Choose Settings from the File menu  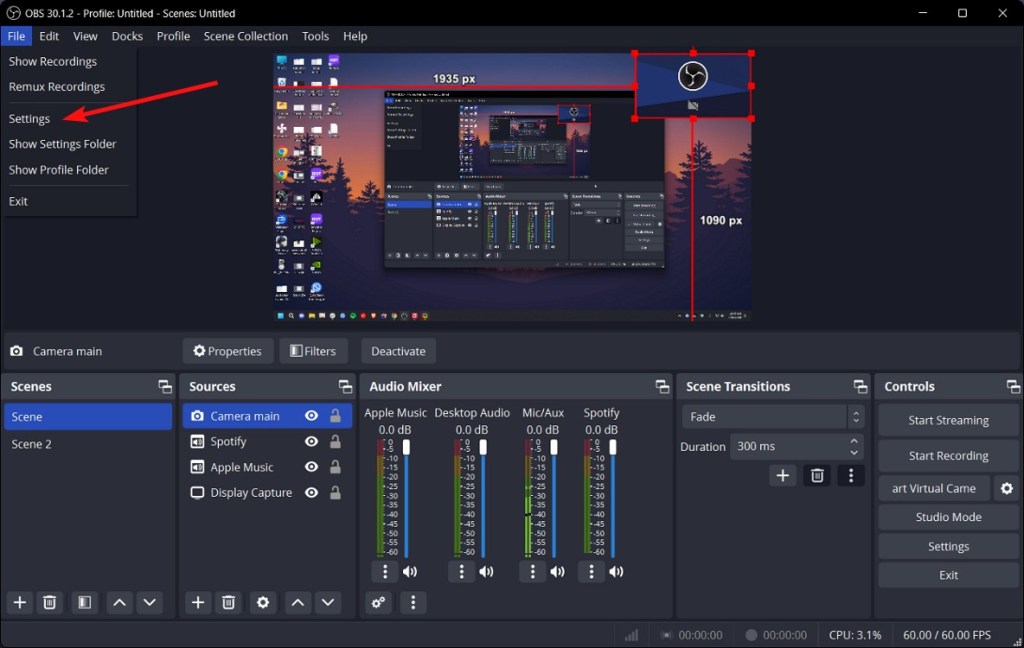tap(29, 118)
